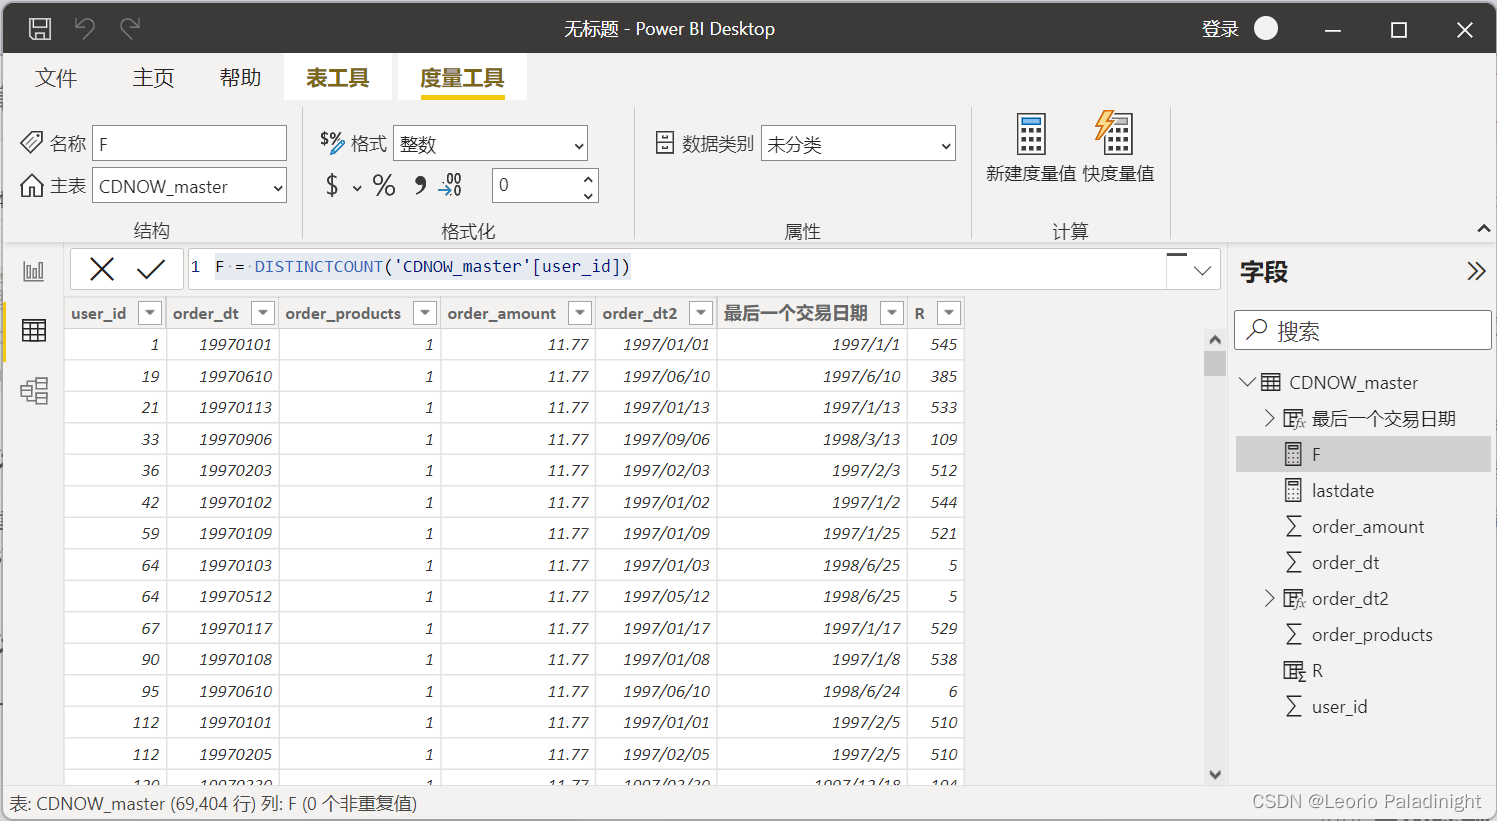Open the 文件 file menu

(x=56, y=78)
